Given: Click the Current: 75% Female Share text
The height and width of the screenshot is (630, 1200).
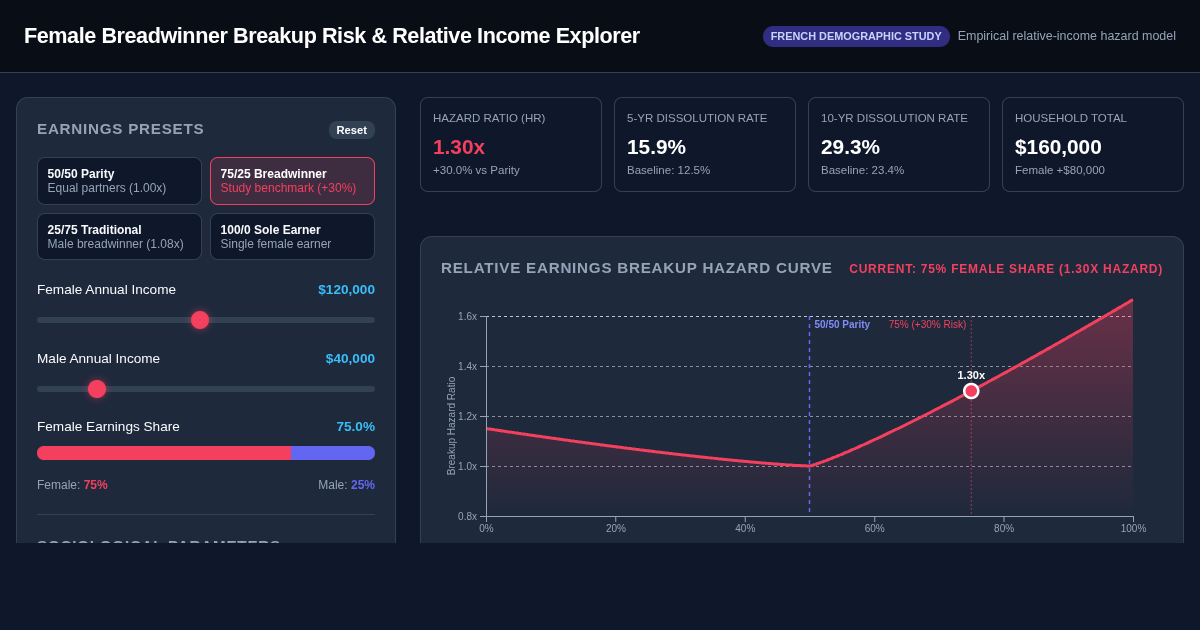Looking at the screenshot, I should pyautogui.click(x=1006, y=269).
